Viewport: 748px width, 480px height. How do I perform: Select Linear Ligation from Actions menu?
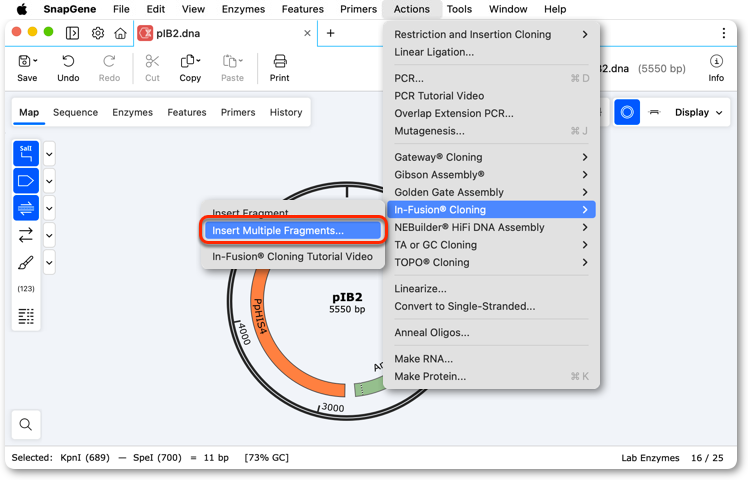tap(491, 52)
